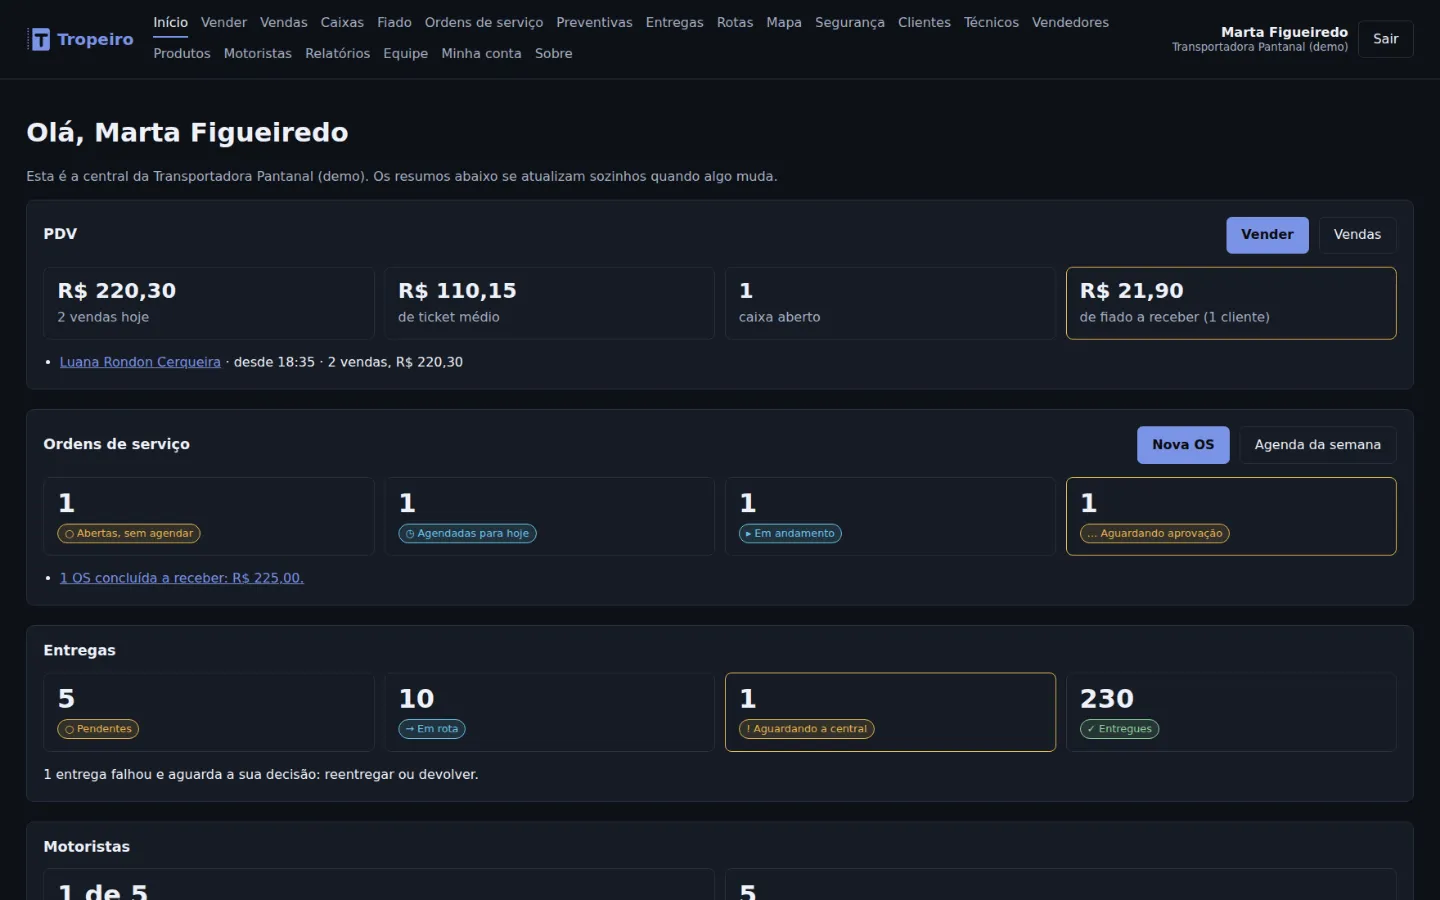Open Clientes in the navigation
The width and height of the screenshot is (1440, 900).
924,22
